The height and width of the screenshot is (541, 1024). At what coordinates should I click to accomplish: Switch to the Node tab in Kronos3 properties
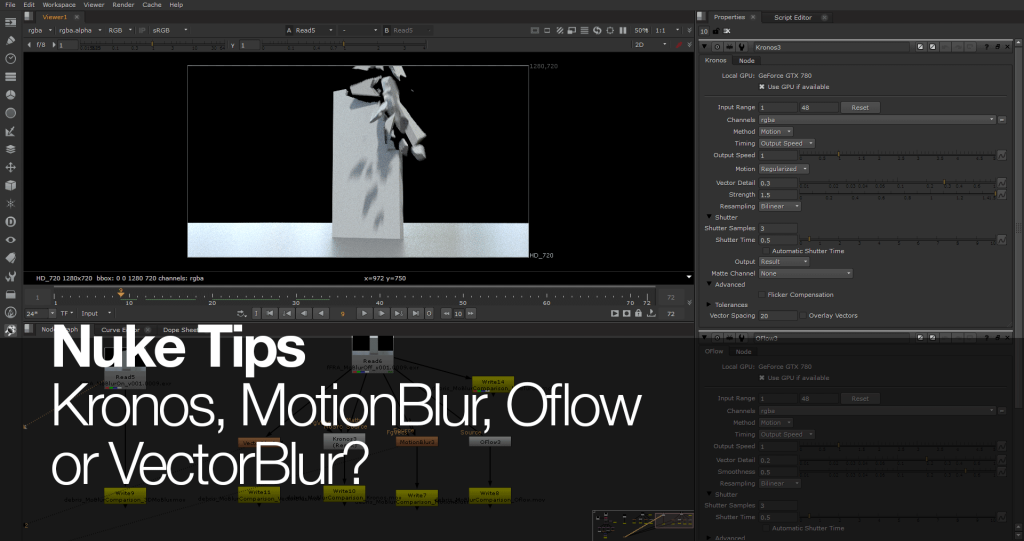point(745,61)
